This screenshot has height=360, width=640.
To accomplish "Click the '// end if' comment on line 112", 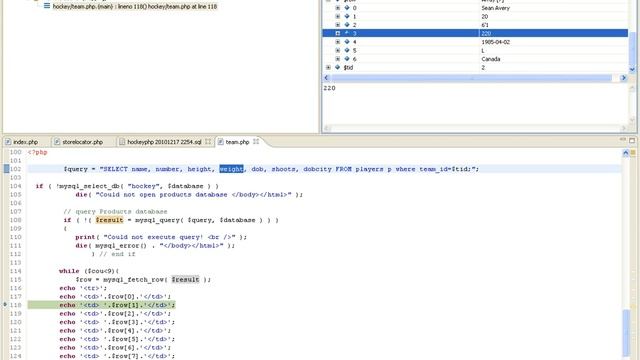I will tap(118, 254).
